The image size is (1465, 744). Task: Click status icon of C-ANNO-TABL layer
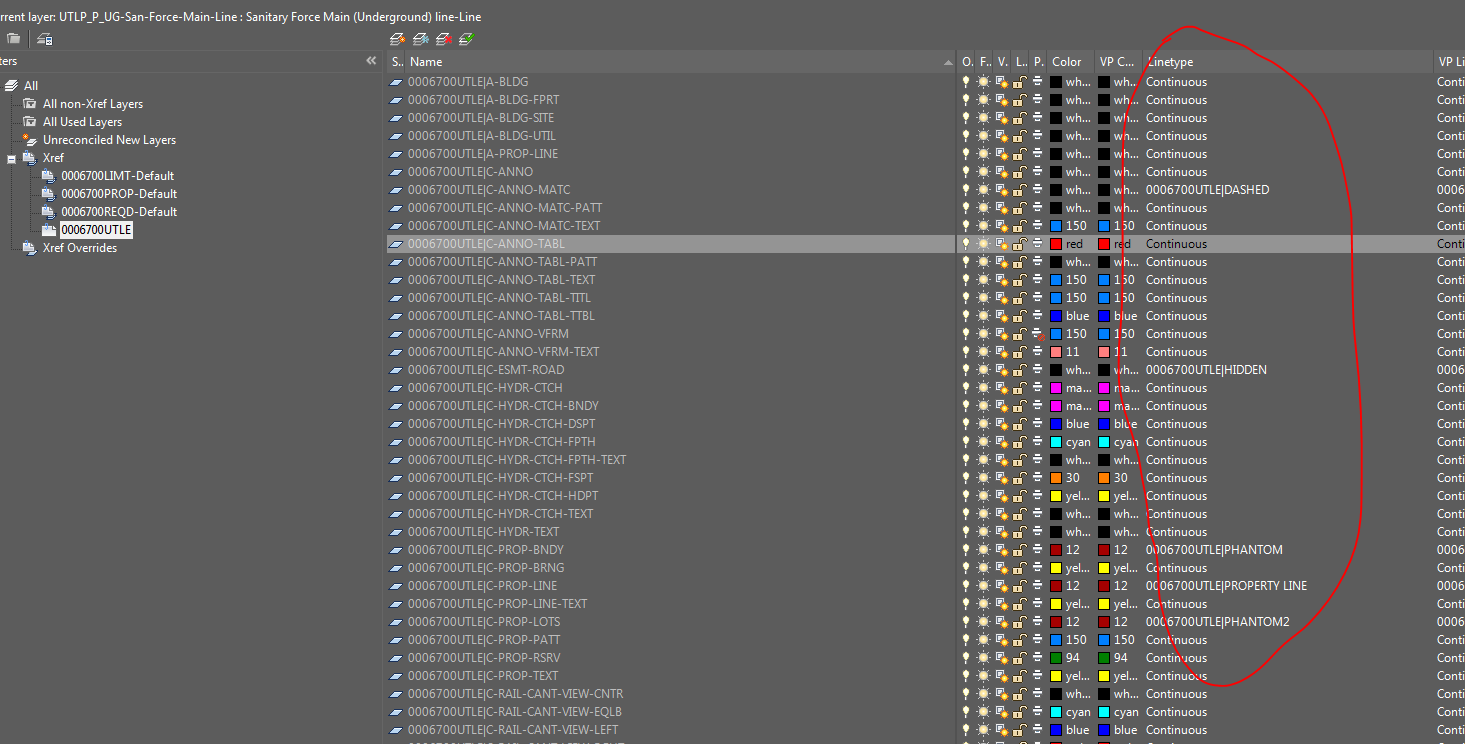click(397, 244)
